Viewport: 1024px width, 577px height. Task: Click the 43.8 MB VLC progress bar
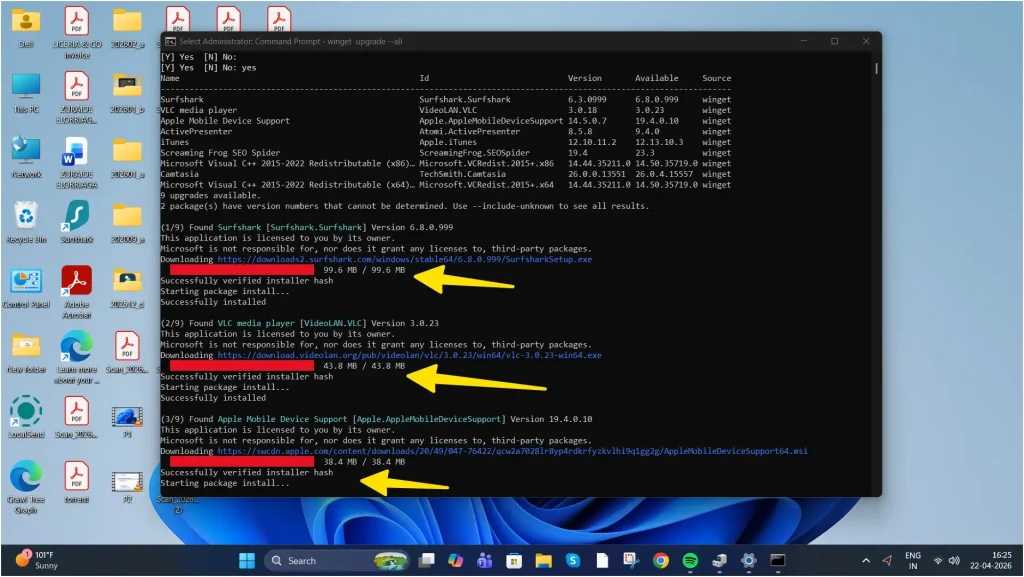click(242, 366)
